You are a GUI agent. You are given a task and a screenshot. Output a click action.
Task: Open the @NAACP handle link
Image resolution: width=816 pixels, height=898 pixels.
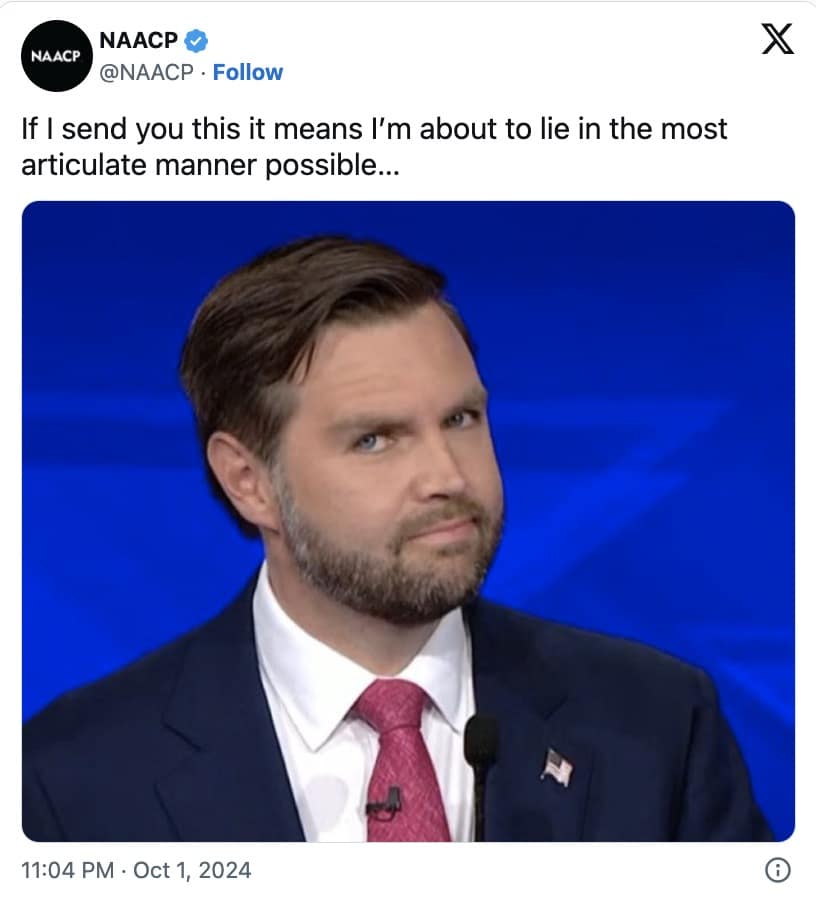147,72
